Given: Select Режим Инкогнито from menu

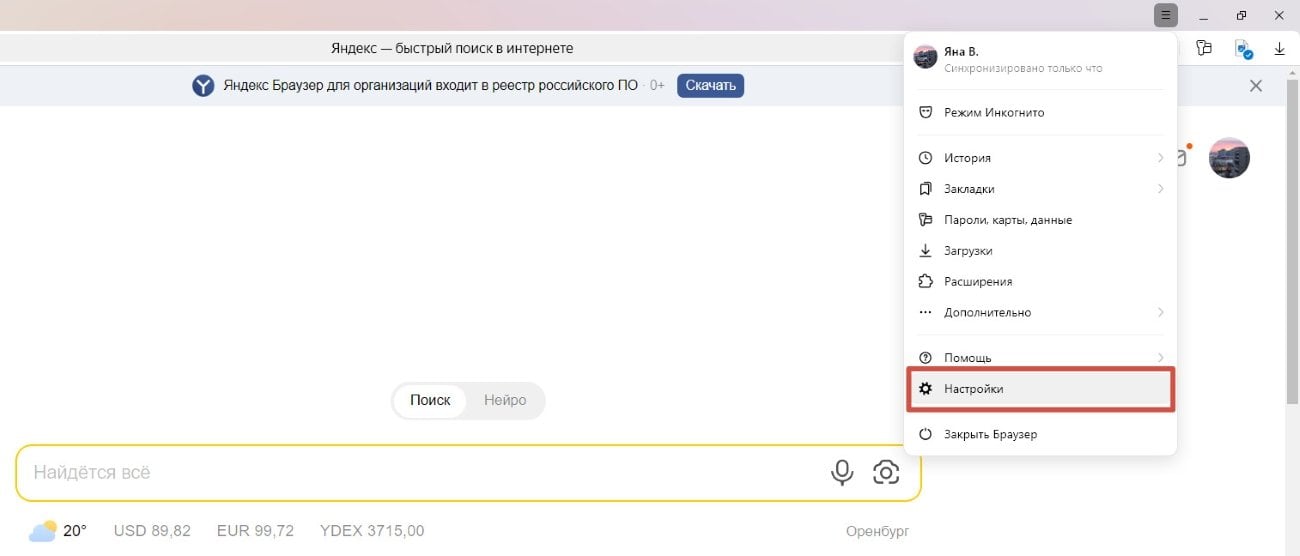Looking at the screenshot, I should click(1040, 113).
